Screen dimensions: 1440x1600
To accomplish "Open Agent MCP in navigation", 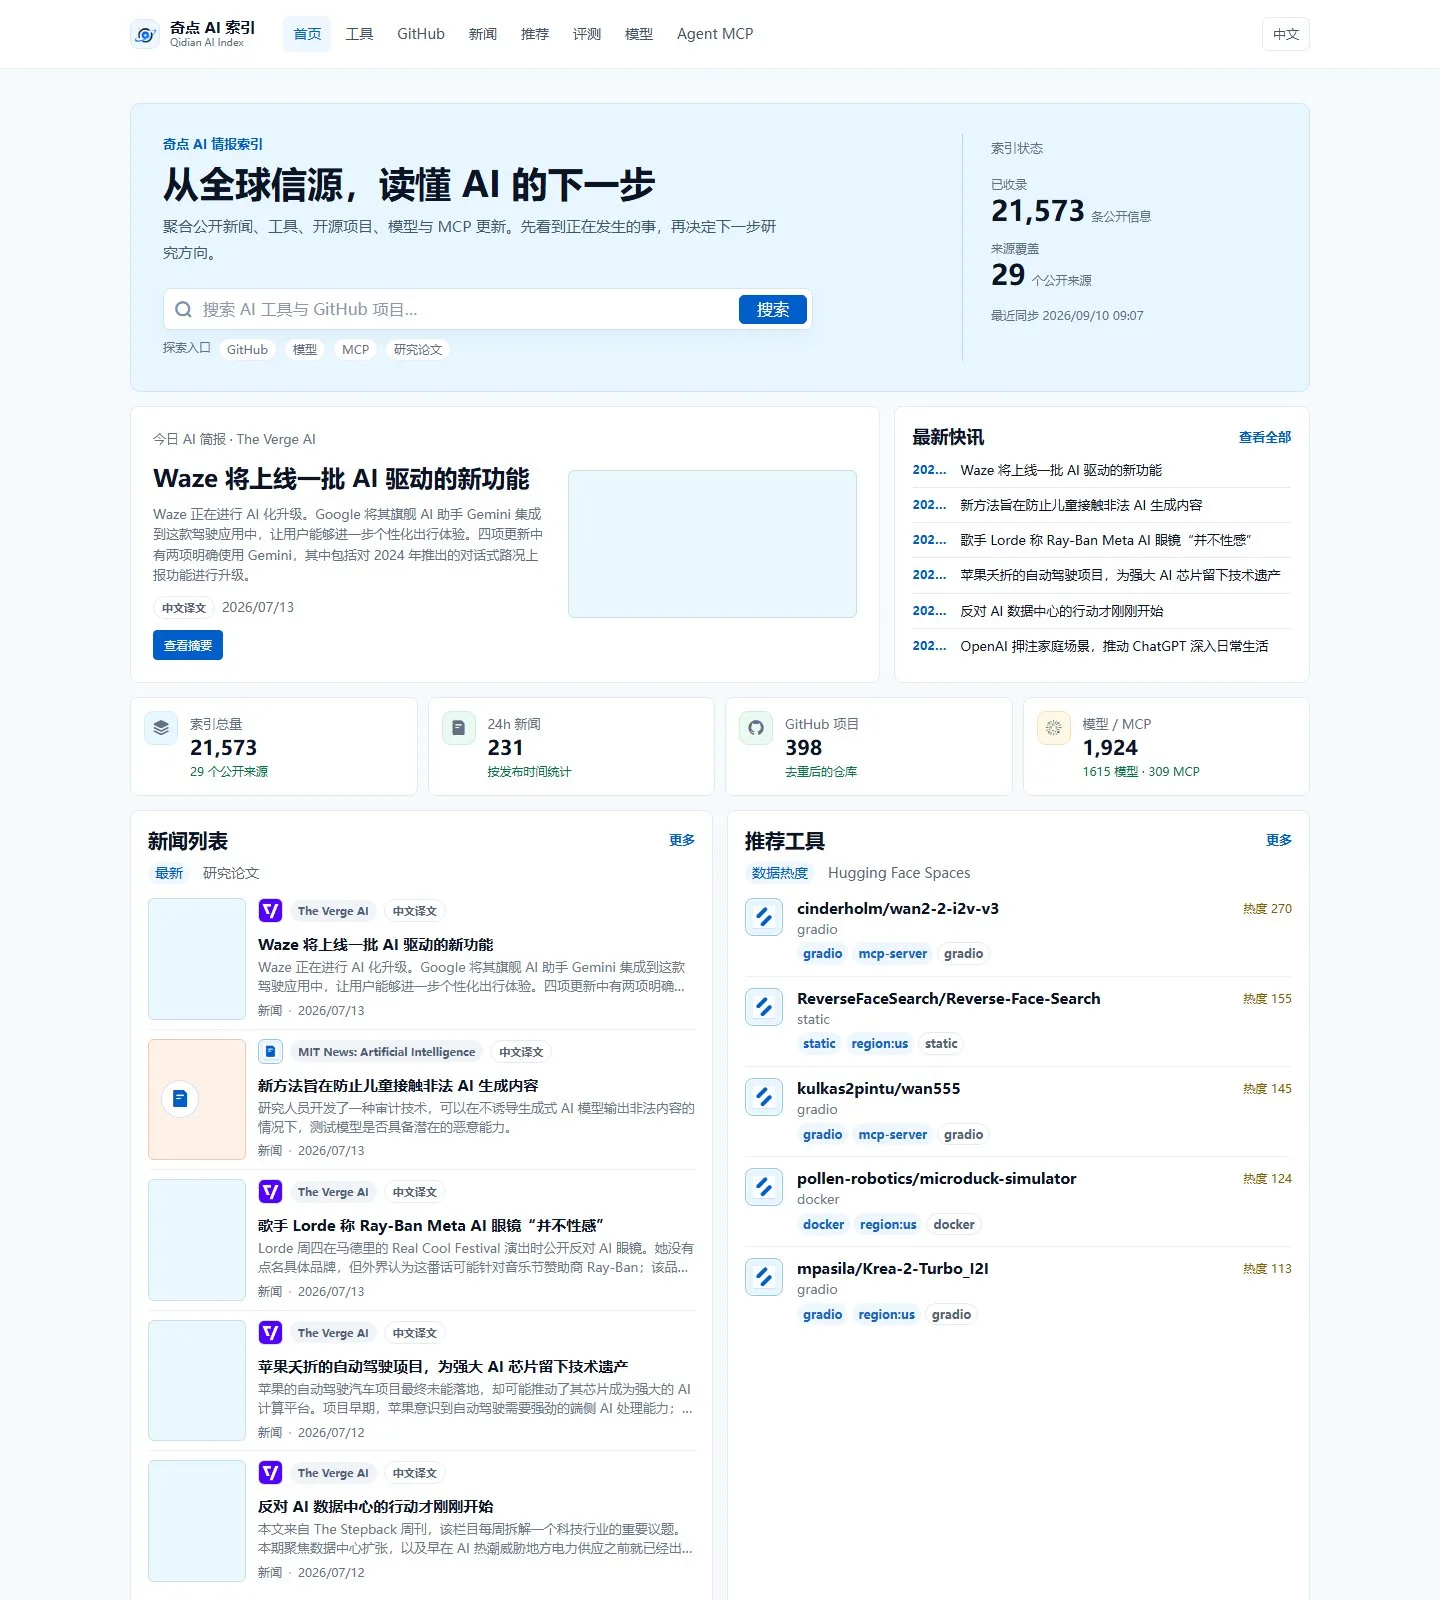I will (715, 34).
